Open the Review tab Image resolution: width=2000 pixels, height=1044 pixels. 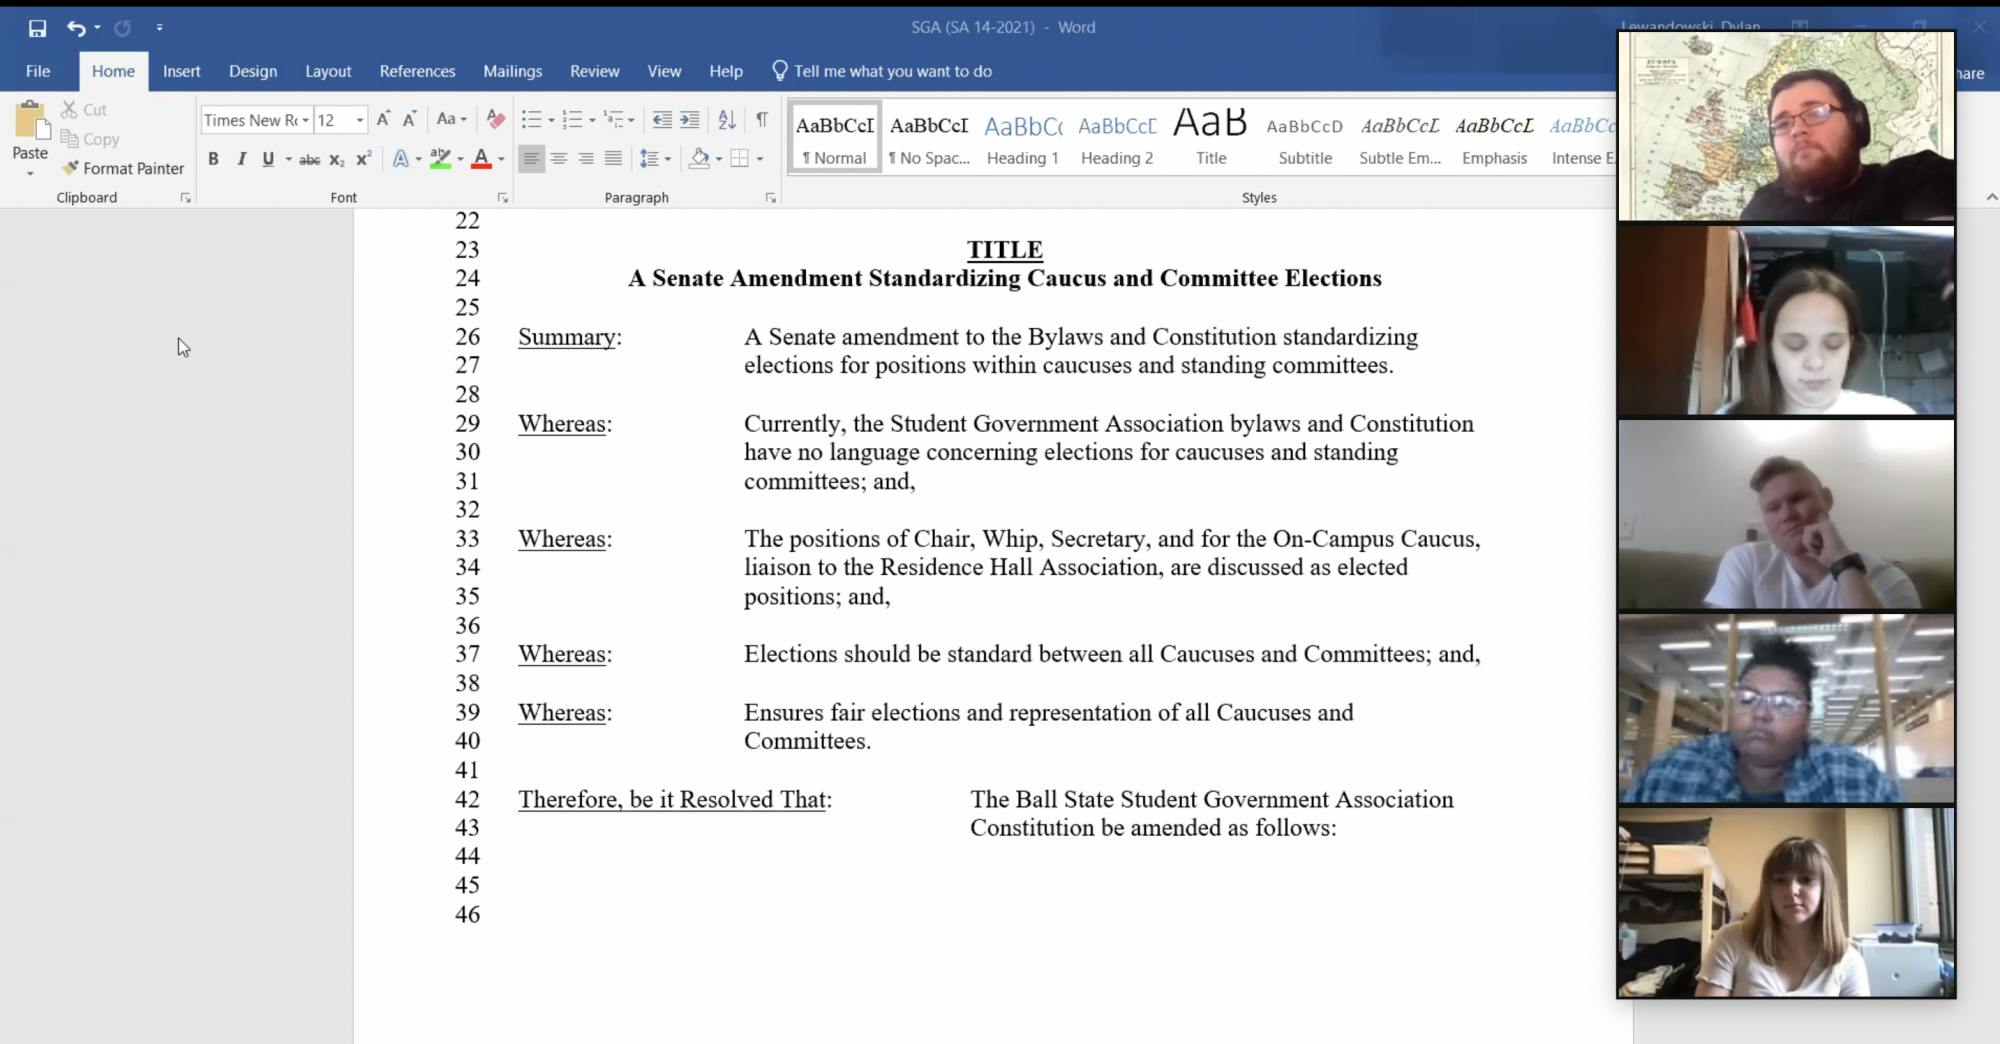tap(594, 71)
